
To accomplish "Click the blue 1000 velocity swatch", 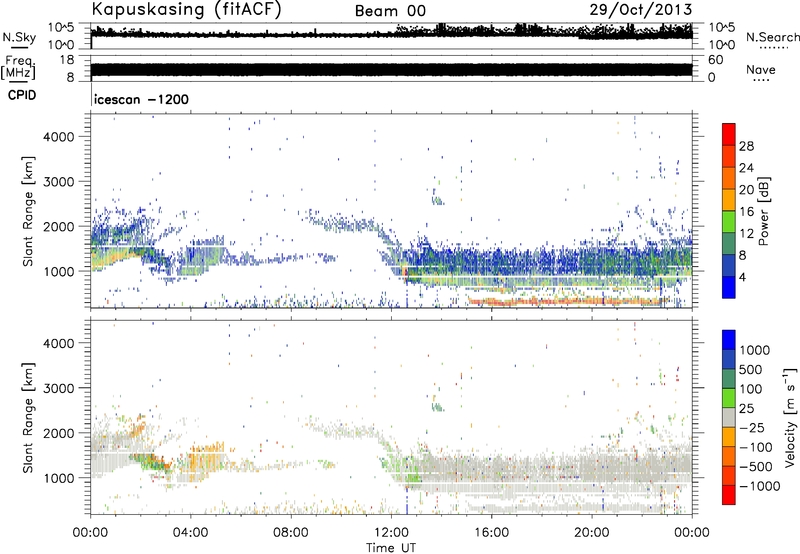I will (x=729, y=340).
